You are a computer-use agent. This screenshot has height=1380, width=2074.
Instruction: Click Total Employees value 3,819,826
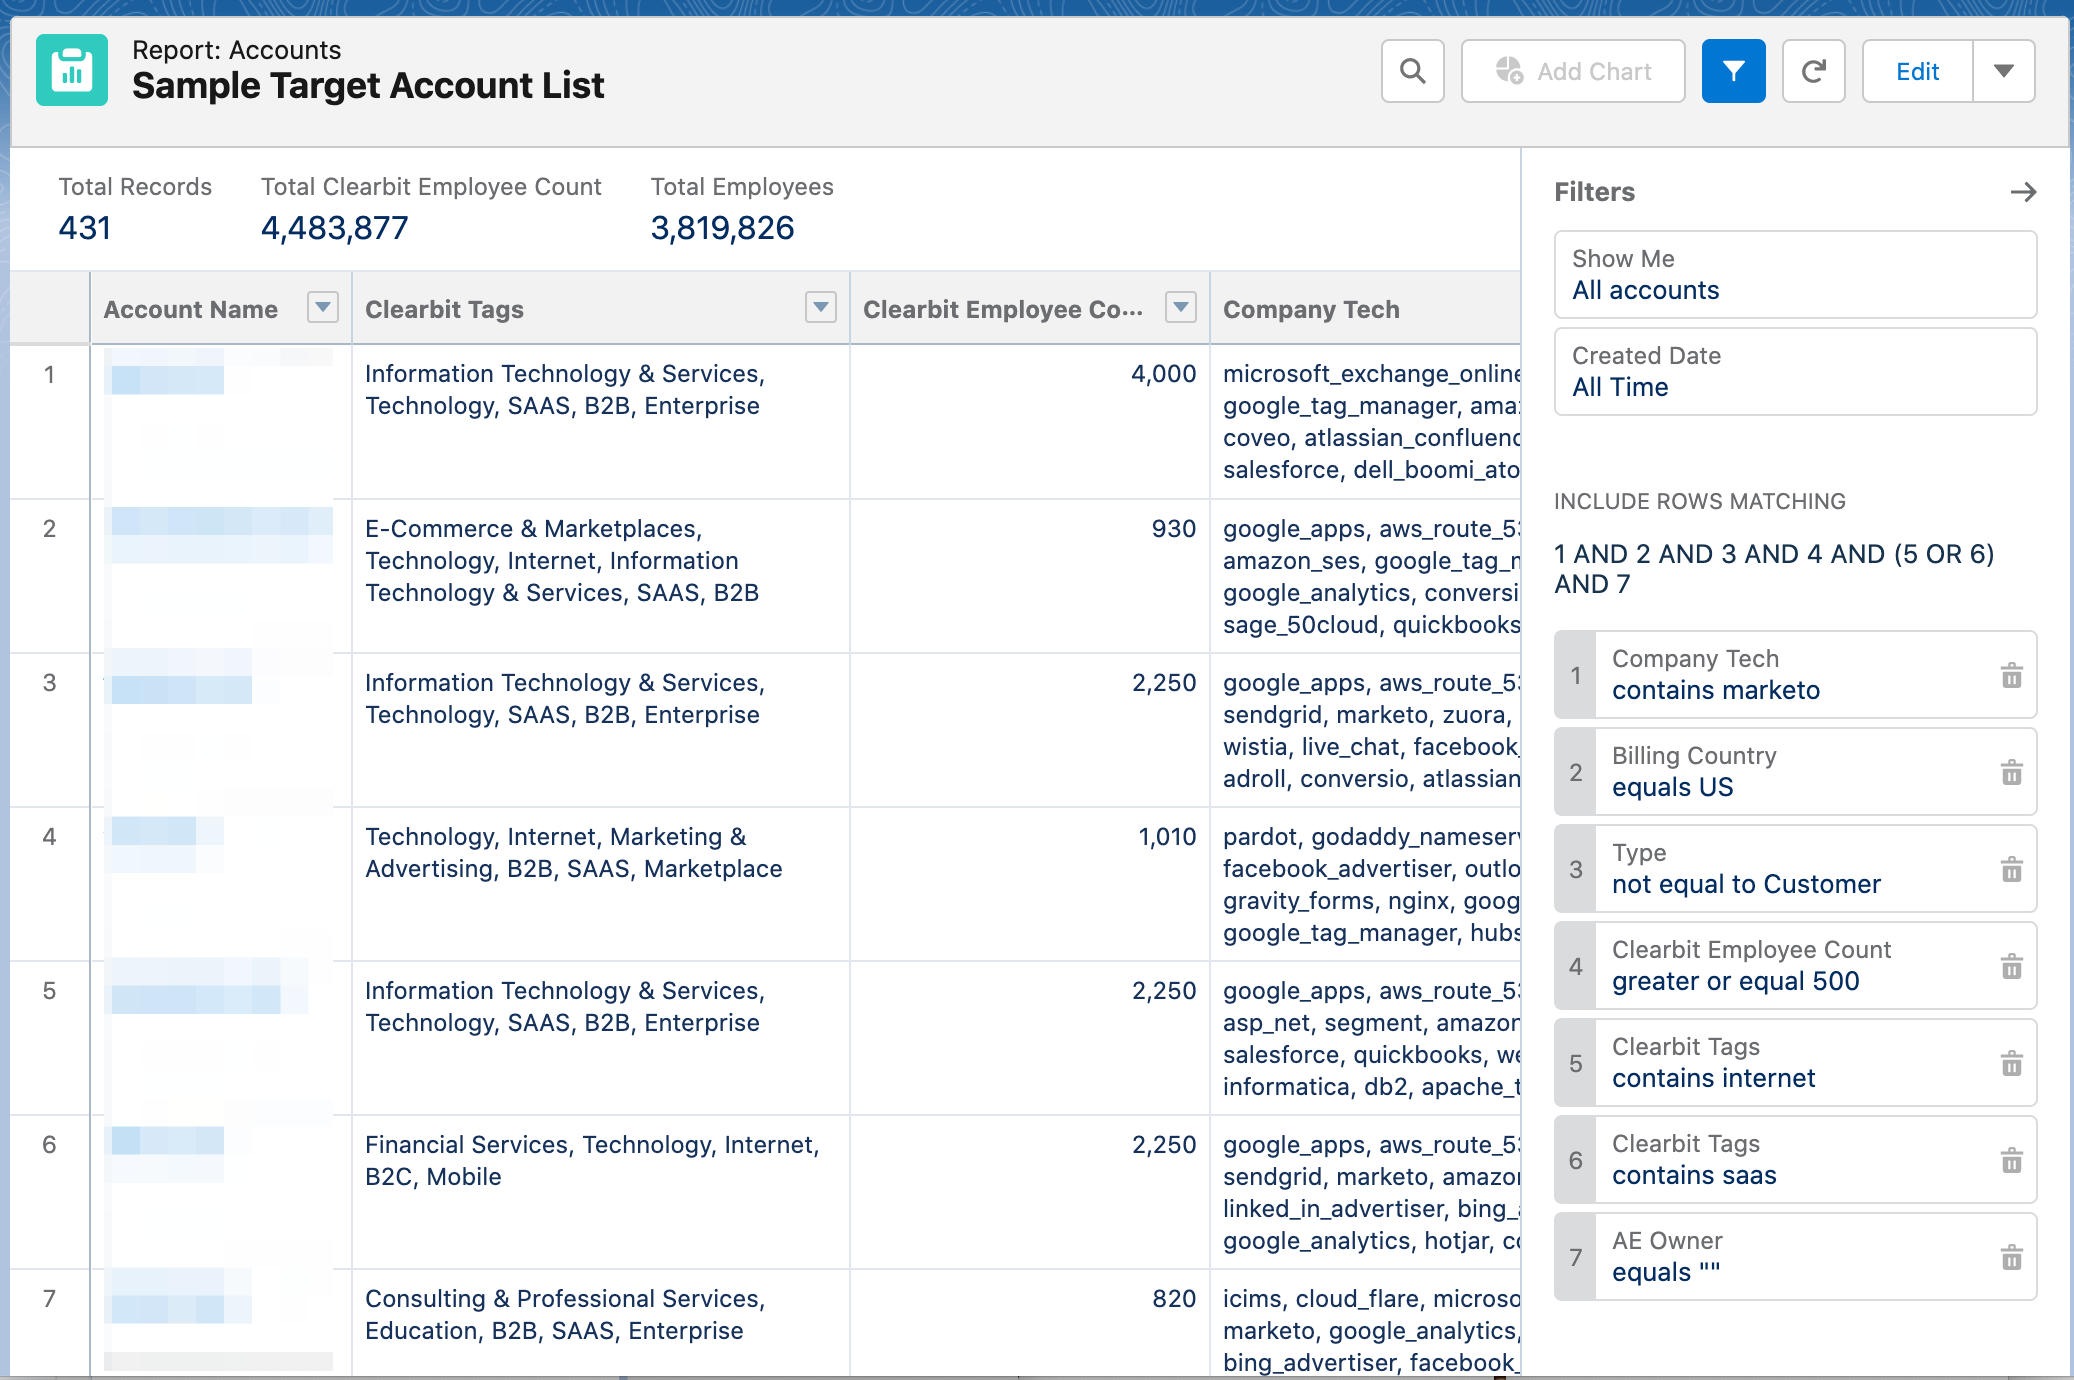pyautogui.click(x=722, y=228)
